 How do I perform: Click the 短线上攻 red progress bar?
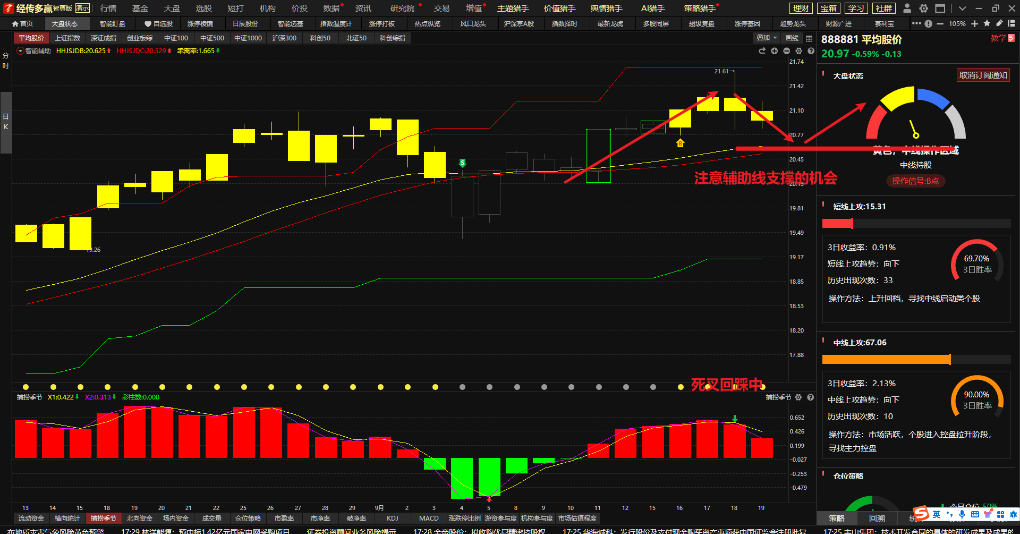coord(916,224)
